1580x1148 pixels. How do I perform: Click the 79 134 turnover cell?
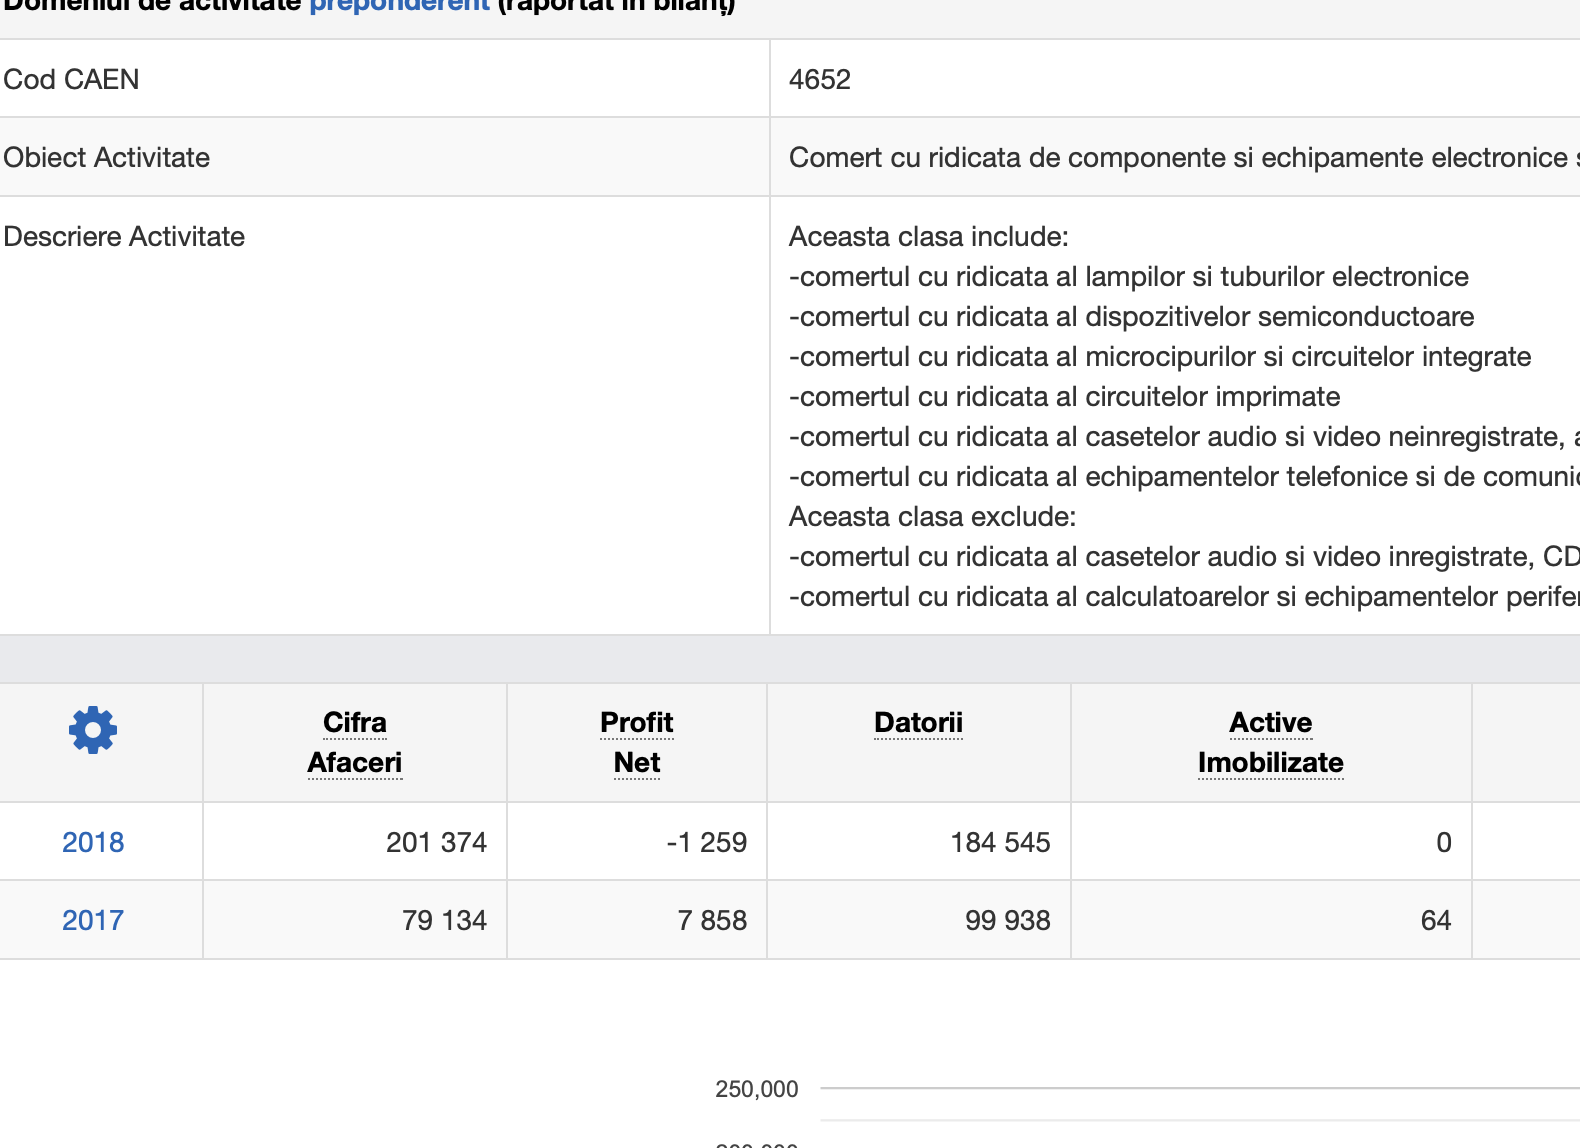point(444,920)
